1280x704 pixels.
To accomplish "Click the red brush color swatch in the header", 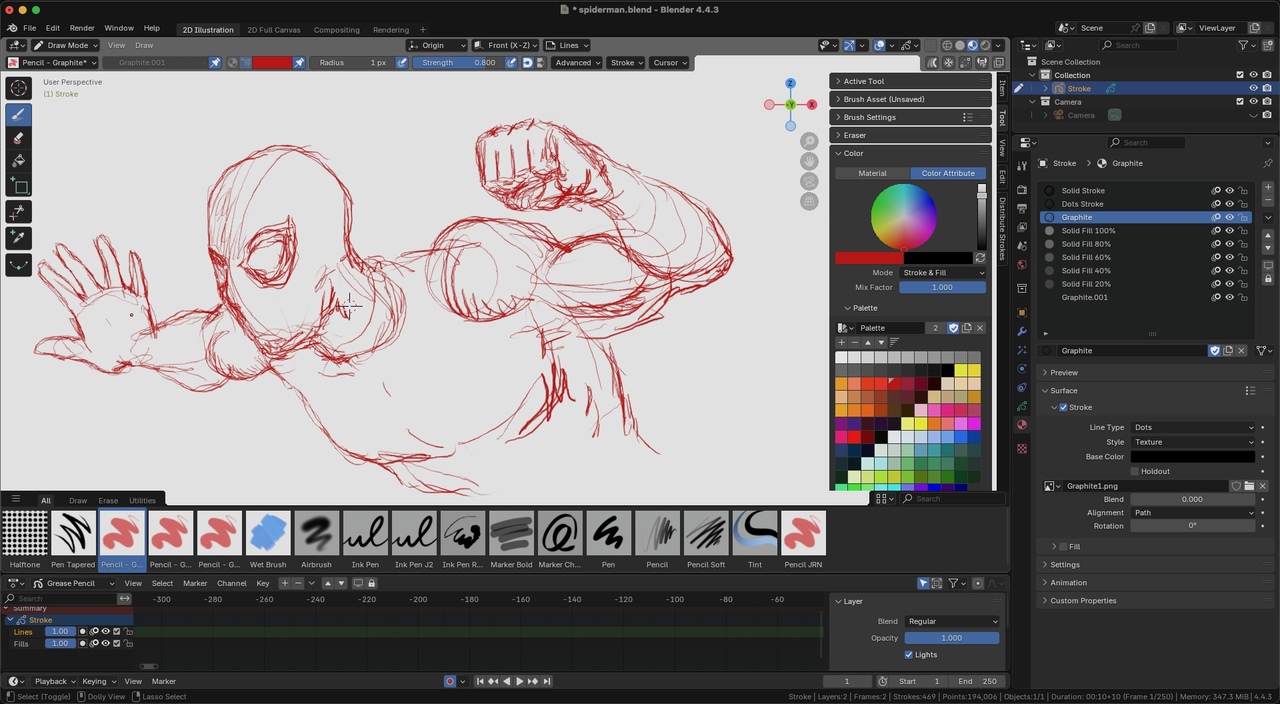I will point(272,62).
